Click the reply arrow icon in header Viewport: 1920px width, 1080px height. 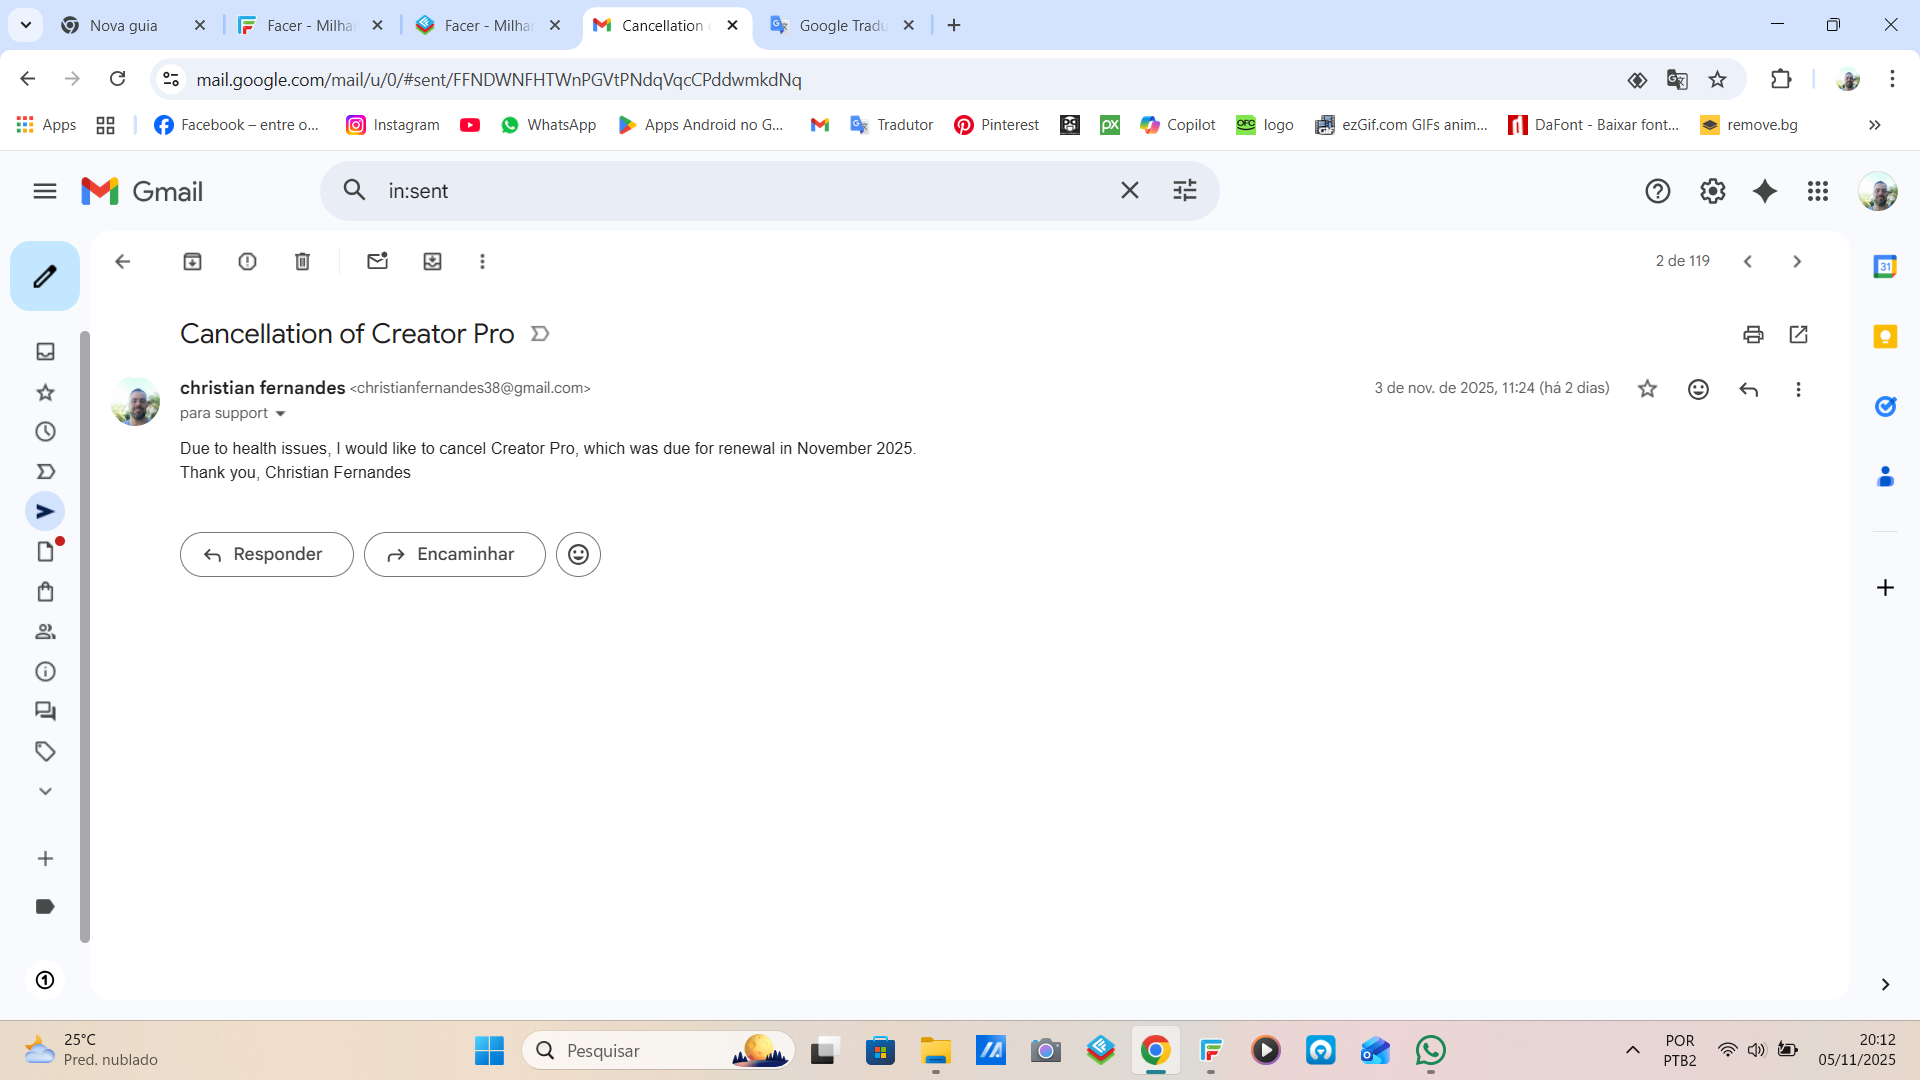click(1748, 390)
